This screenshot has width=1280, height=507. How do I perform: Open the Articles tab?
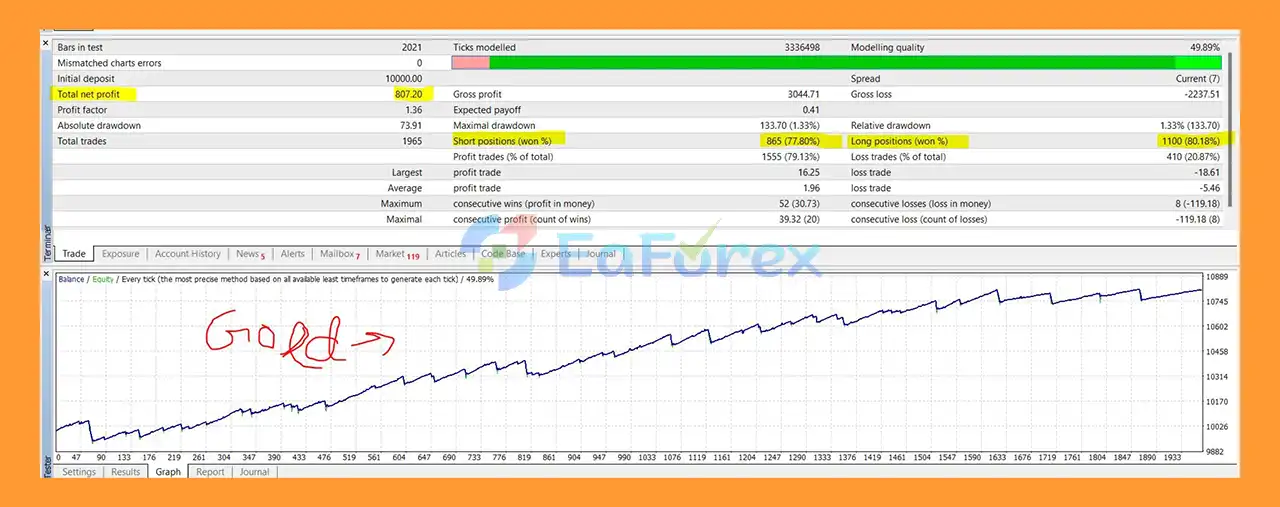450,254
